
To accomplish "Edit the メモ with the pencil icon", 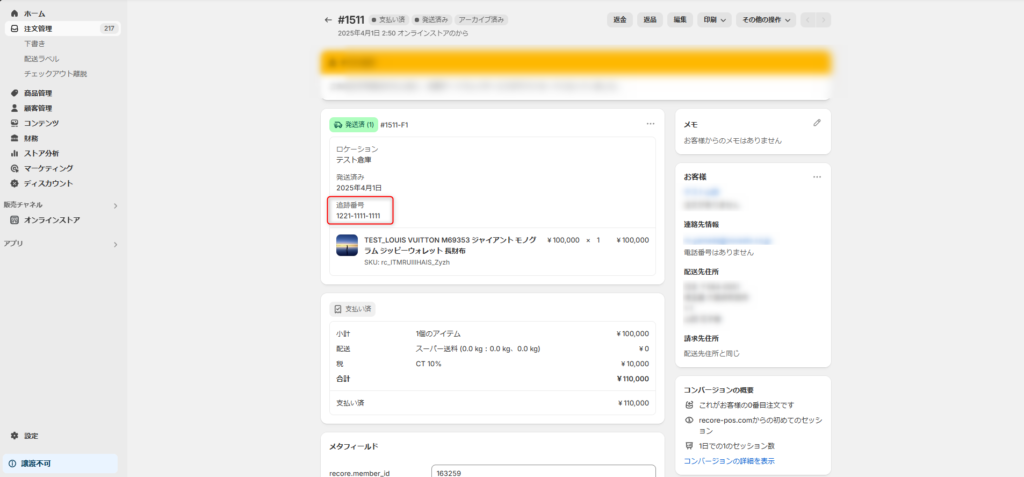I will [x=816, y=123].
